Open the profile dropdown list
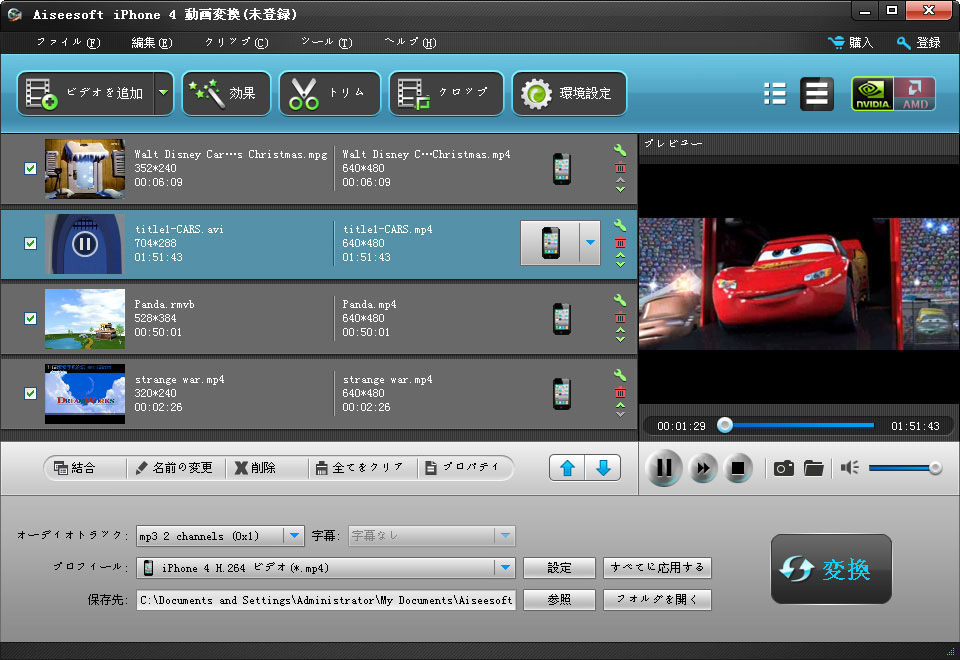This screenshot has height=660, width=960. coord(504,568)
